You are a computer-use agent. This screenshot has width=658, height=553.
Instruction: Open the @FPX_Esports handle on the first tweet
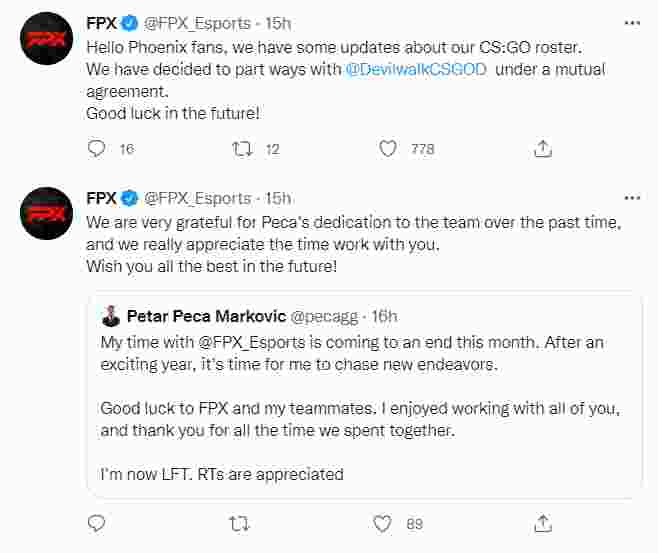(x=196, y=24)
